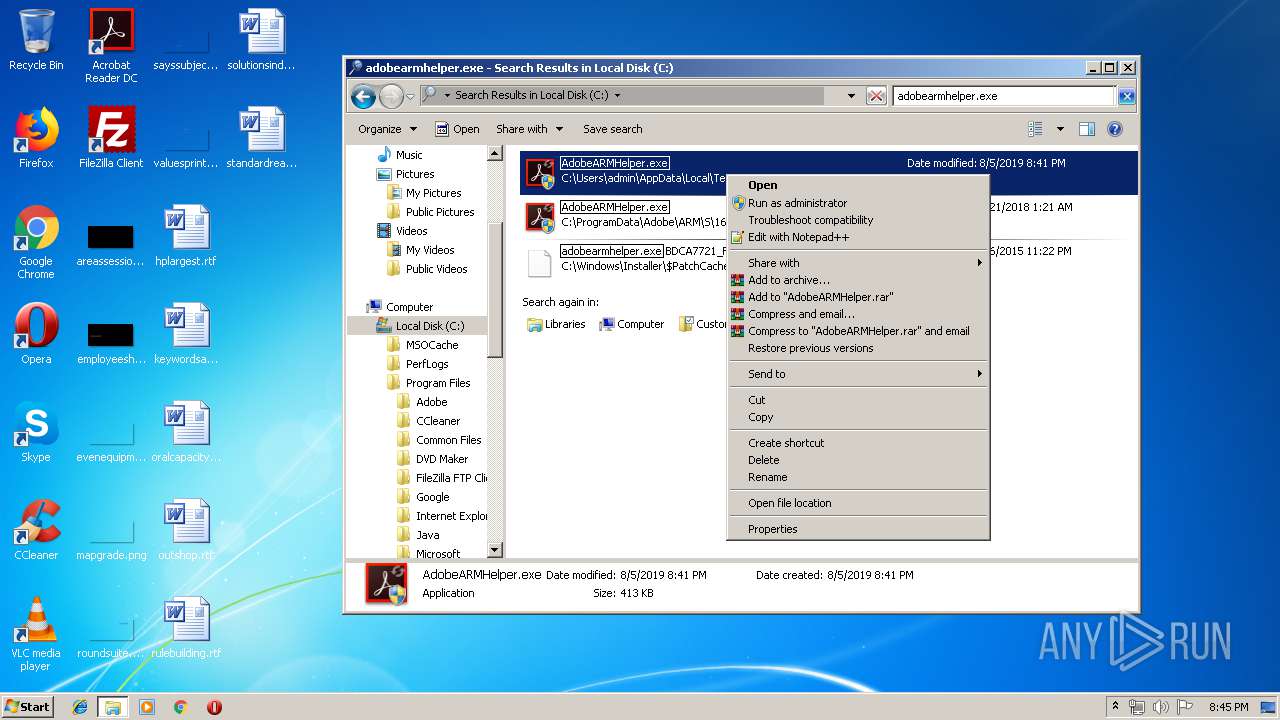Click the clock in the taskbar
This screenshot has height=720, width=1280.
pos(1228,707)
